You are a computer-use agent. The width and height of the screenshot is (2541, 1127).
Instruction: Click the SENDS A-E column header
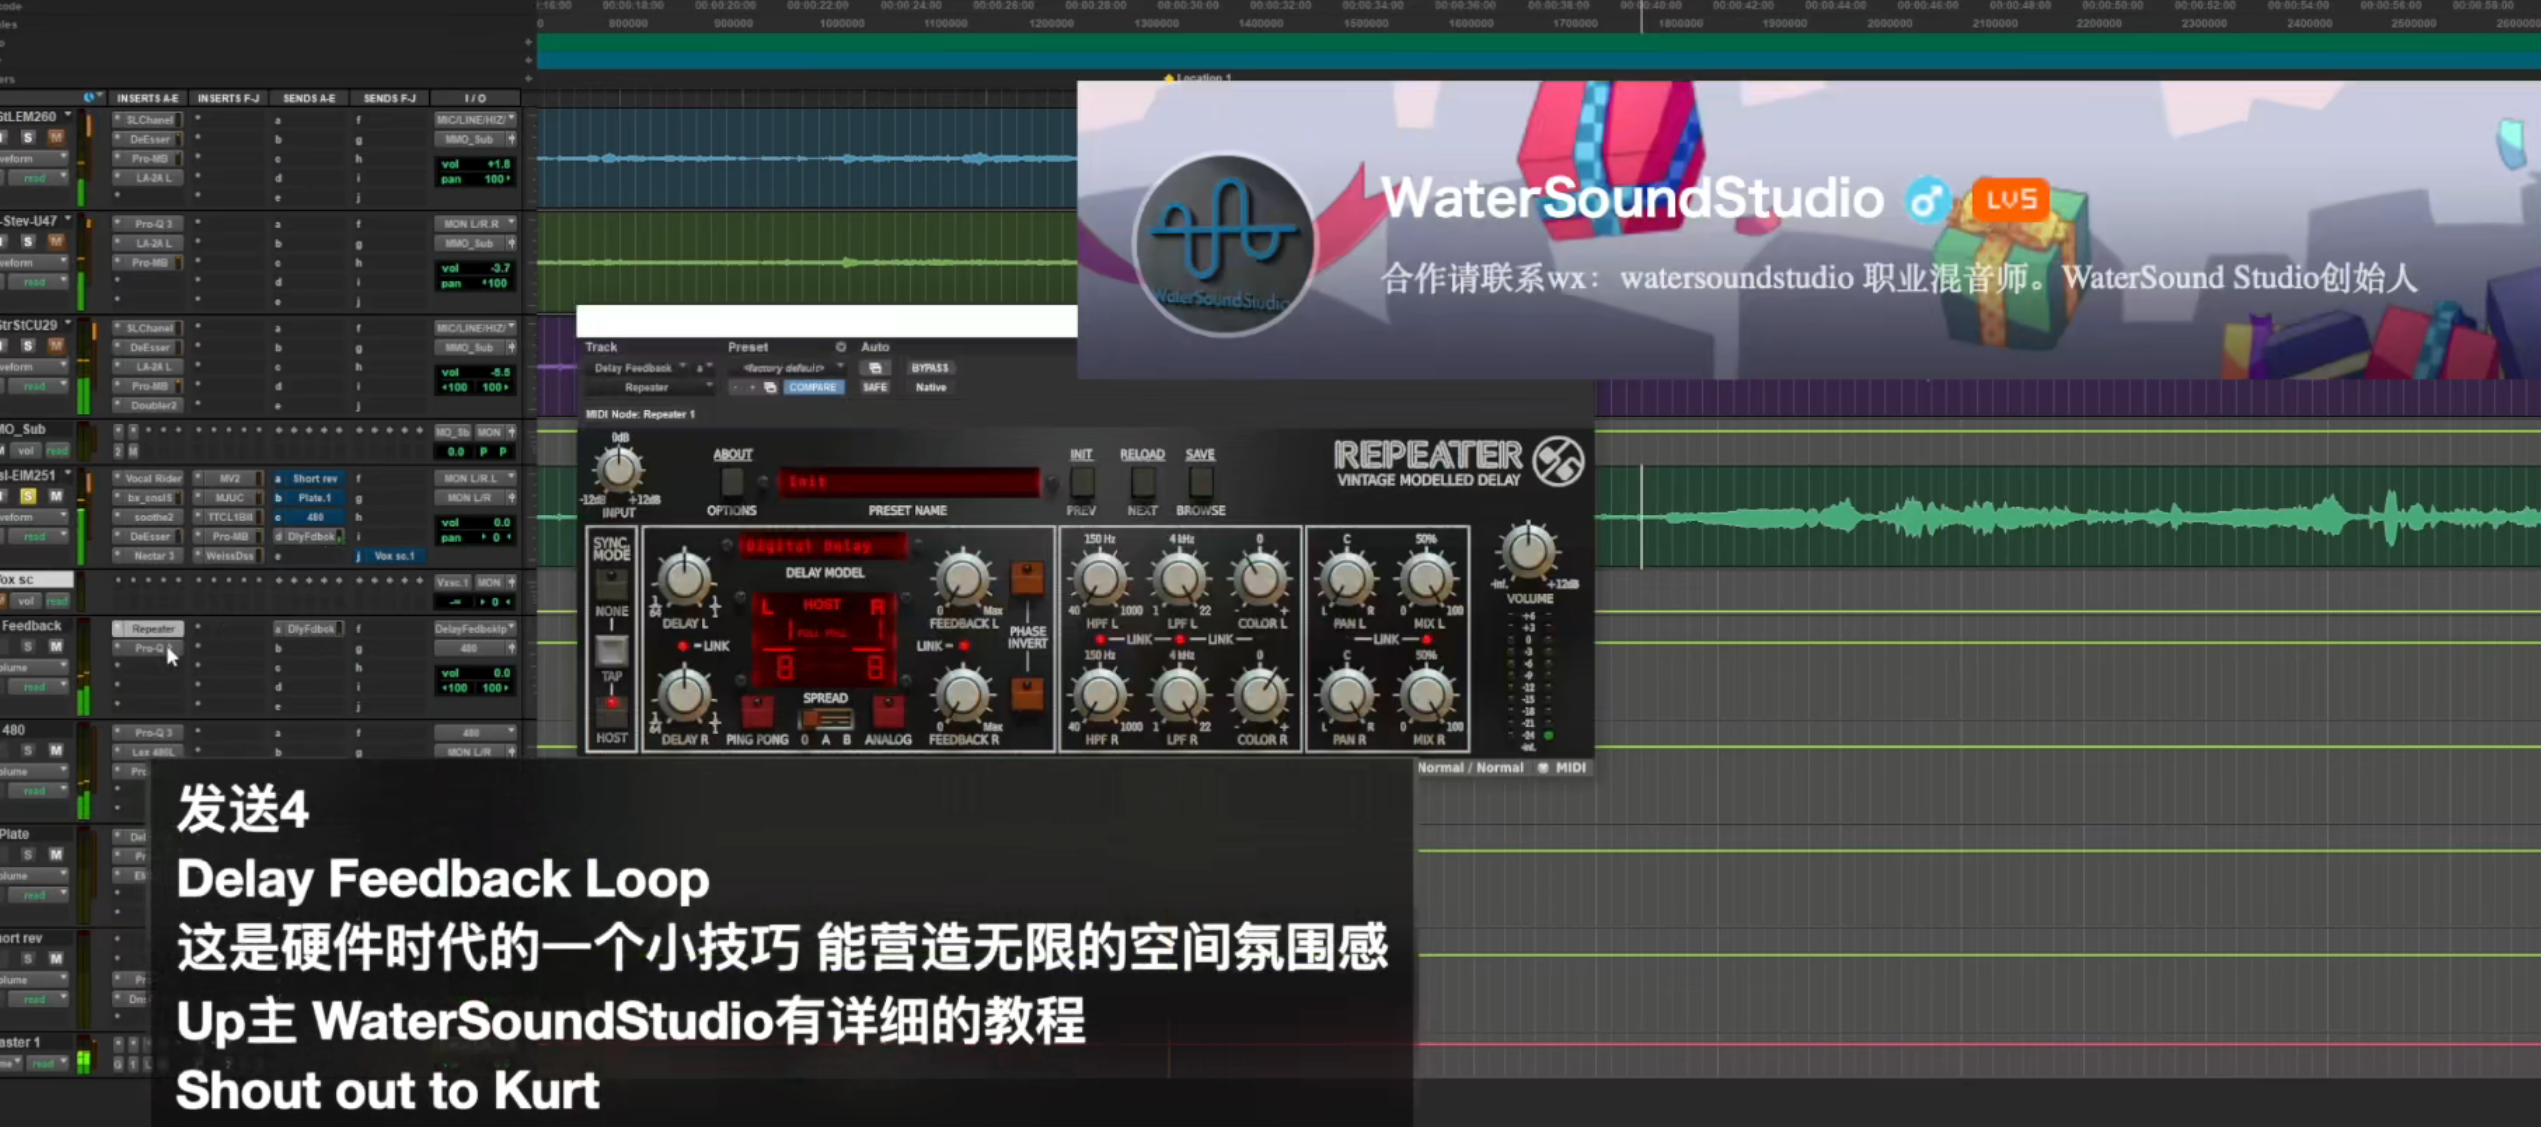[308, 98]
